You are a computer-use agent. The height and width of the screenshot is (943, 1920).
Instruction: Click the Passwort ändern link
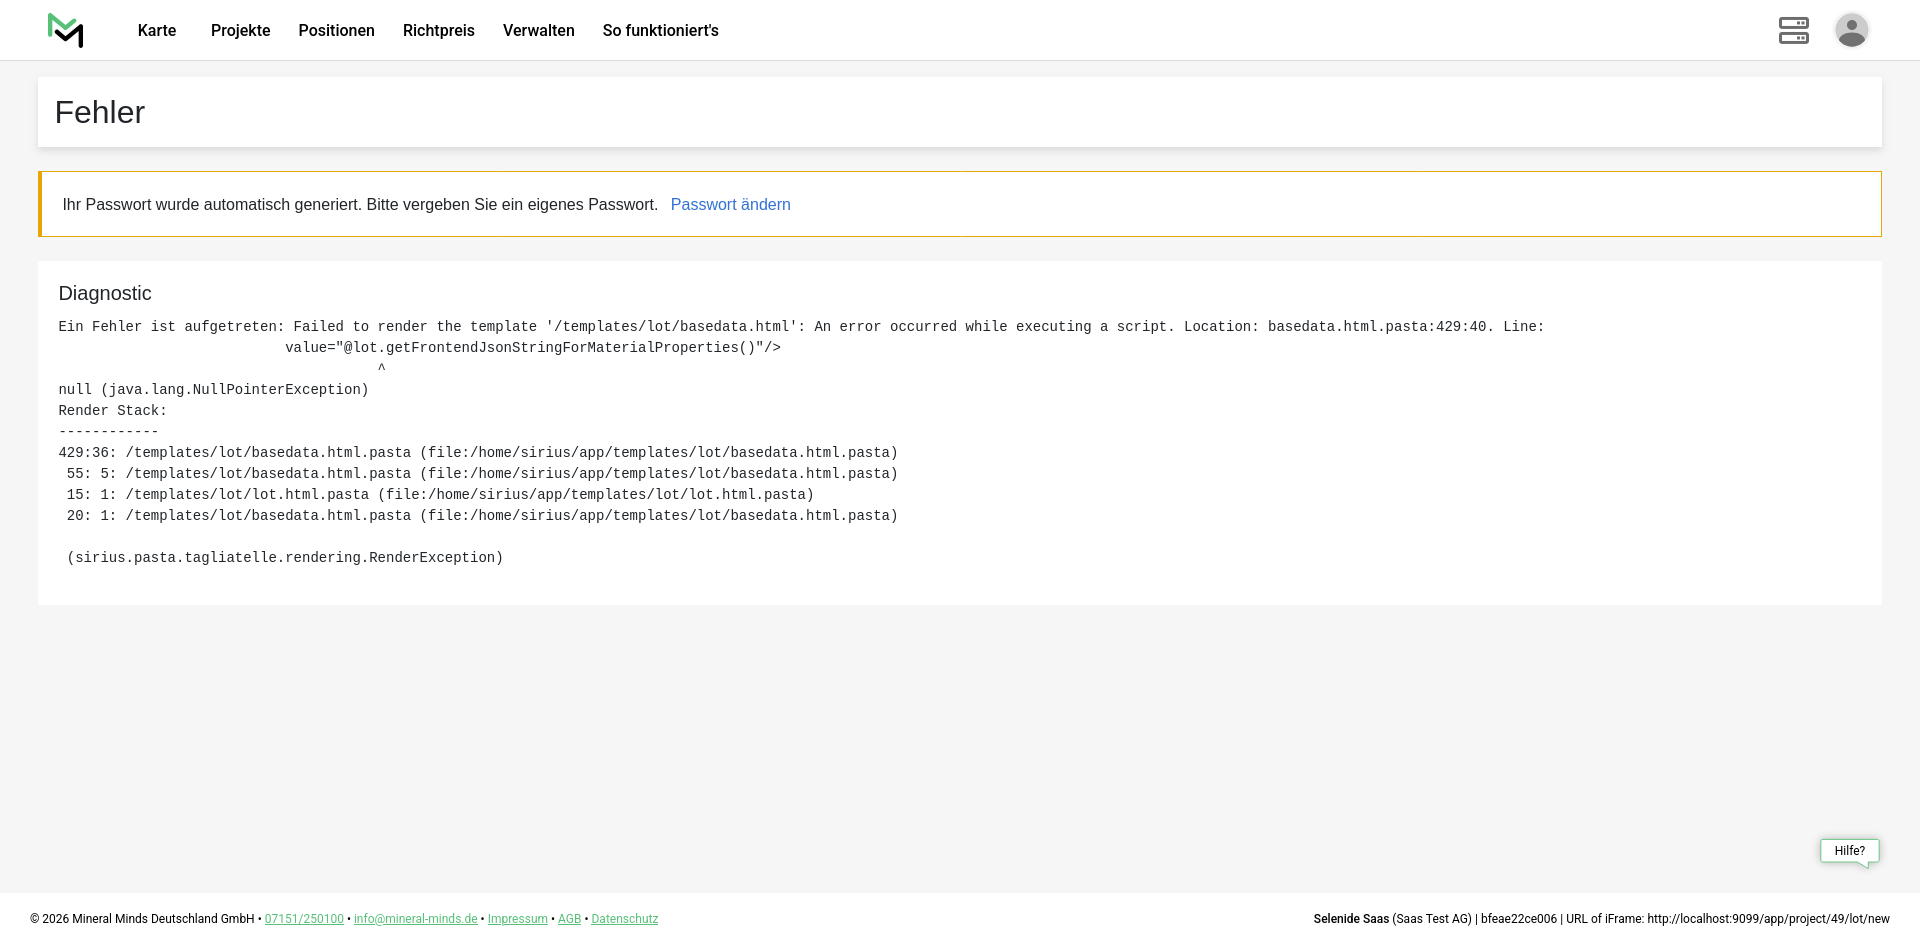(730, 205)
